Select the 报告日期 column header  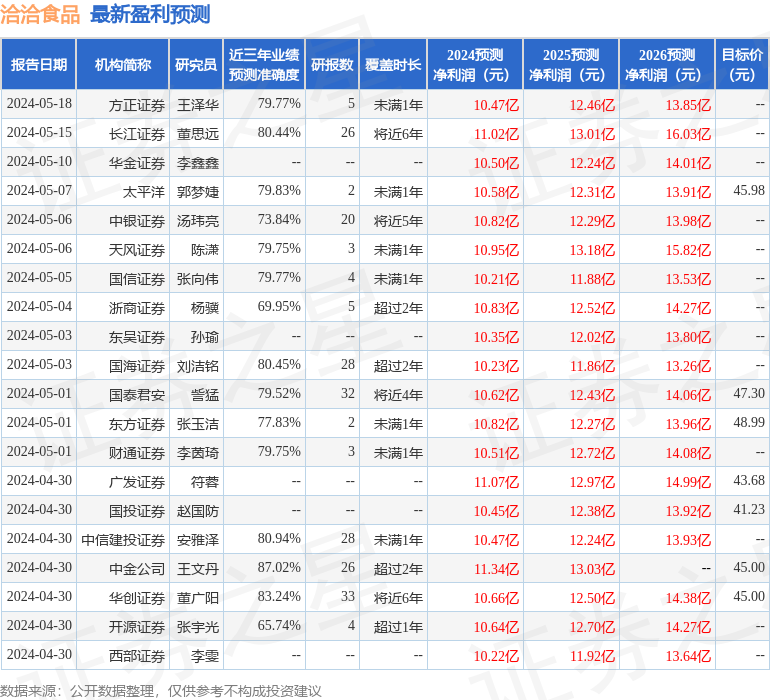point(39,64)
